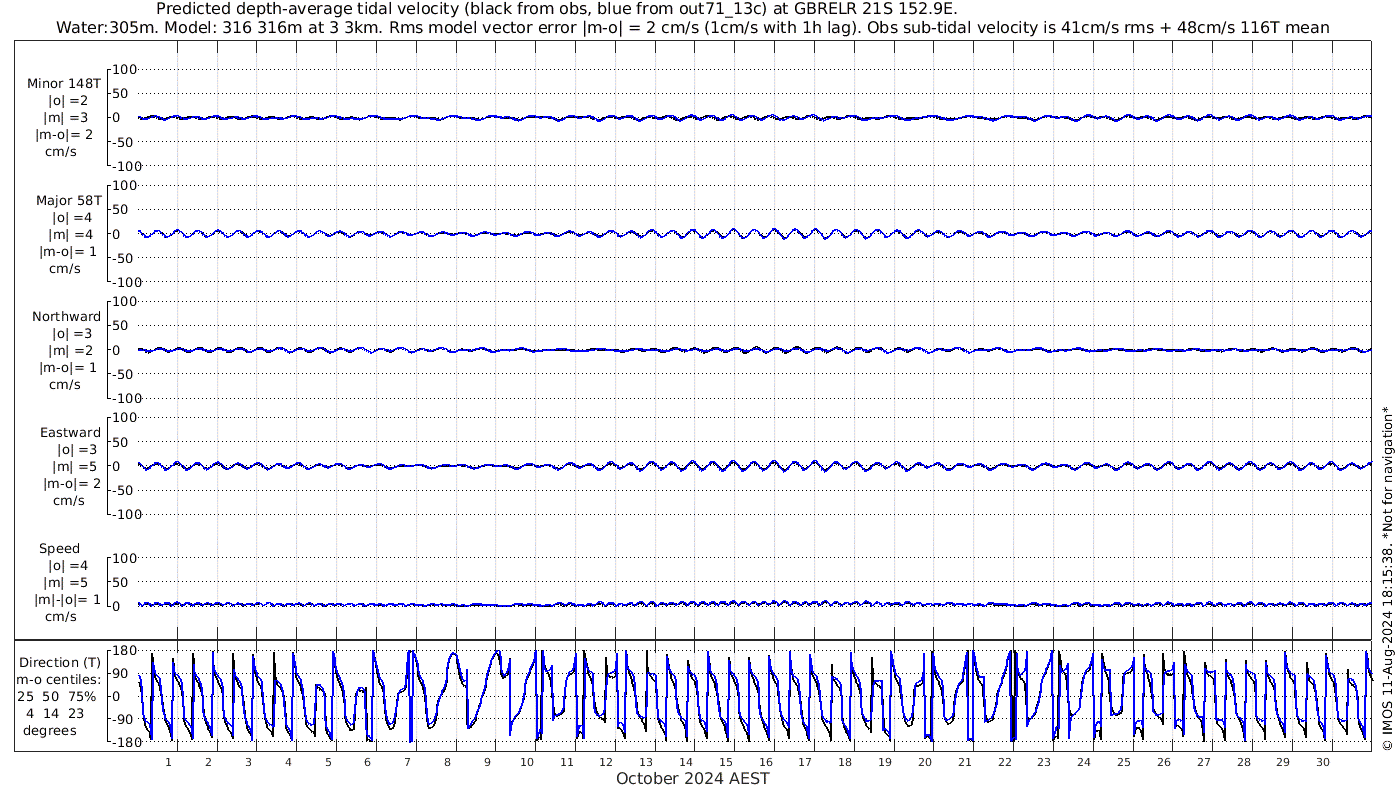Click the '100' tick on the Speed axis
Screen dimensions: 1400x800
[x=124, y=558]
